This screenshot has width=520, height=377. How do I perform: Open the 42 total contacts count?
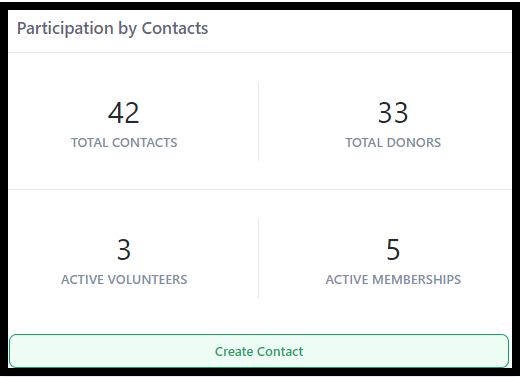click(x=123, y=113)
